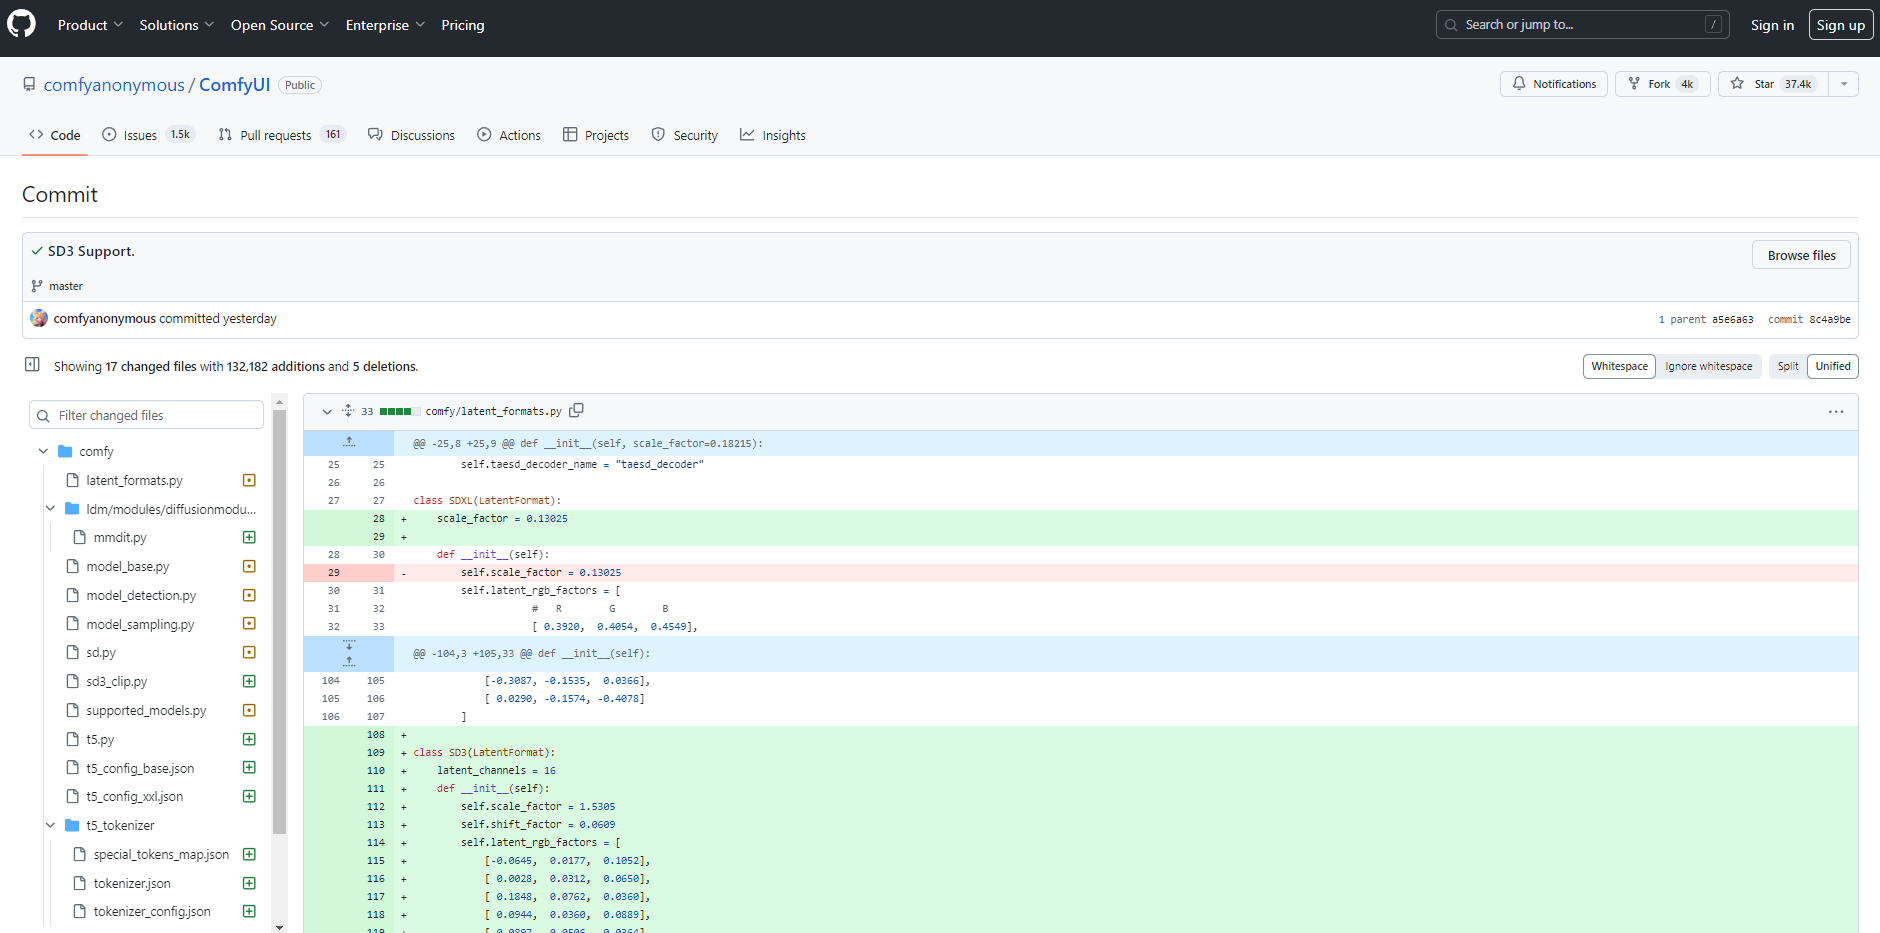Click the Notifications button

point(1554,84)
